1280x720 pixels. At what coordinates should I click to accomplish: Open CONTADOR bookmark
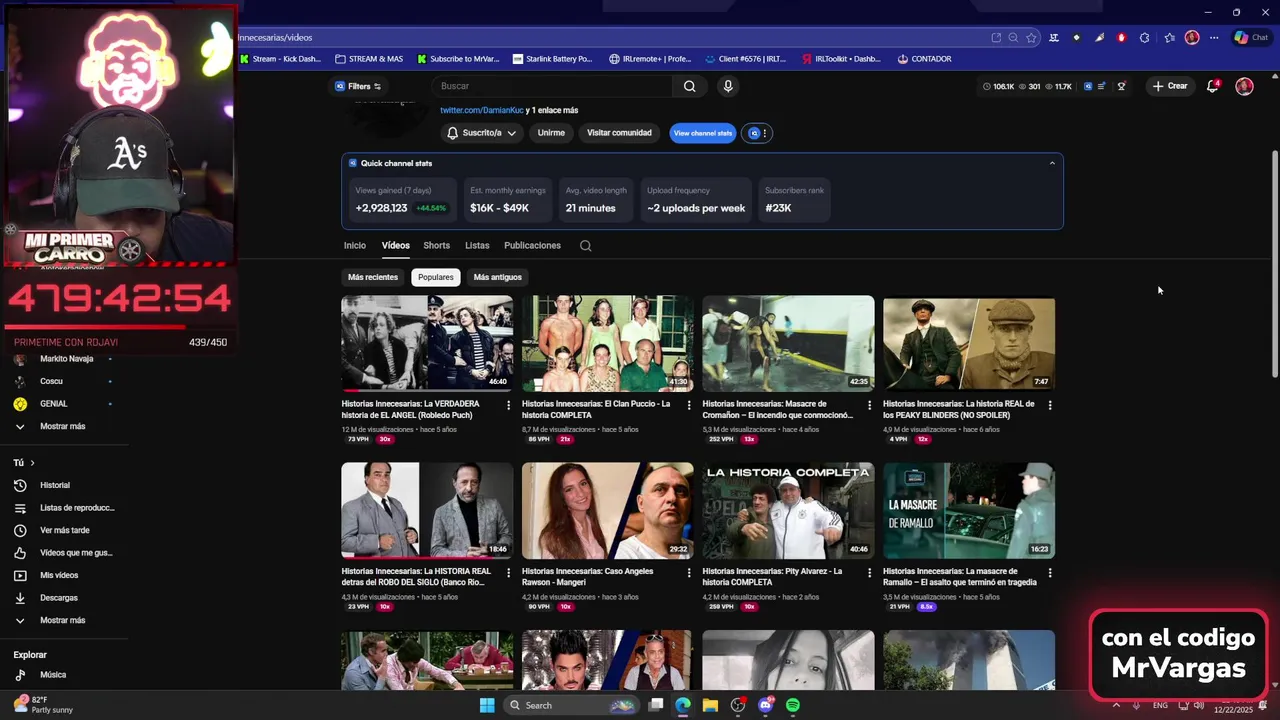coord(924,59)
